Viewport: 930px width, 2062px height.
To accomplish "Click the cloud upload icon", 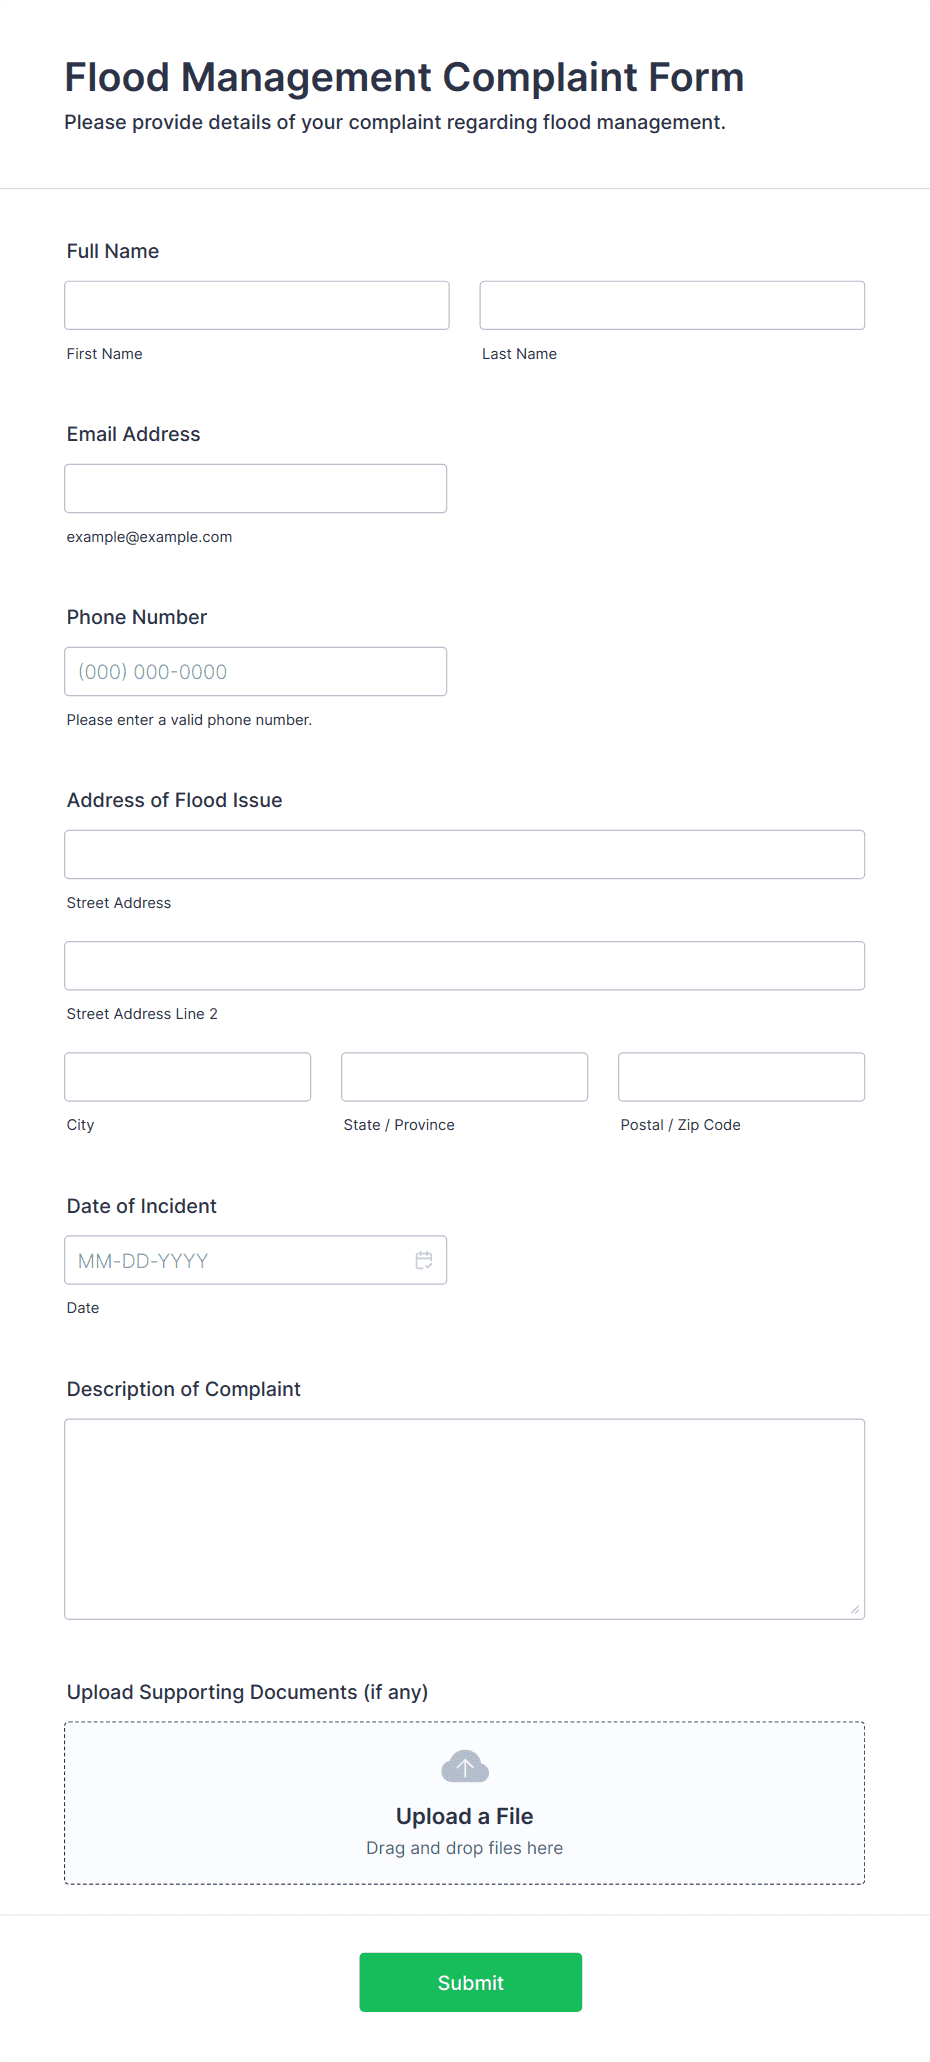I will click(465, 1767).
